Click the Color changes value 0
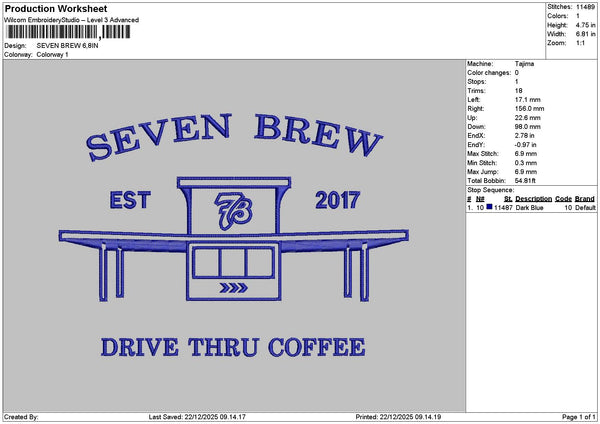 pos(517,73)
